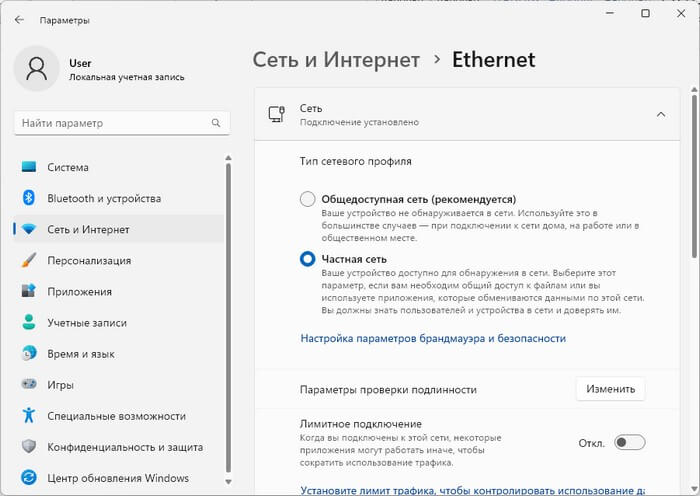The width and height of the screenshot is (700, 496).
Task: Open Конфиденциальность и защита category
Action: 119,447
